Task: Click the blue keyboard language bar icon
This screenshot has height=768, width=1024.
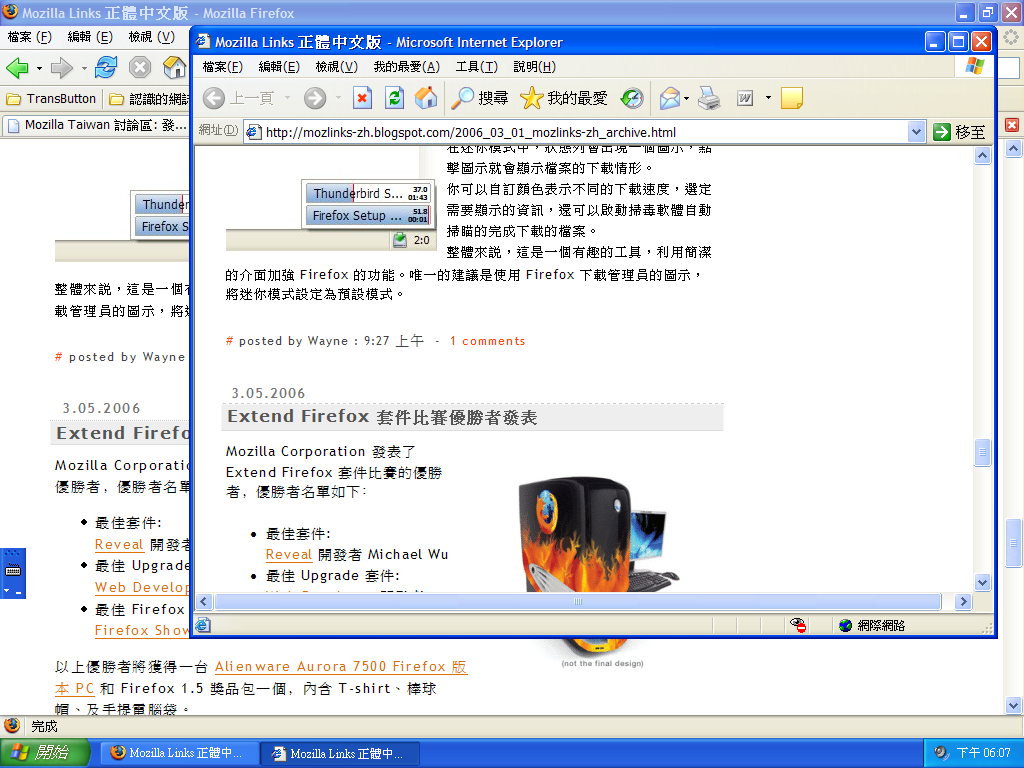Action: coord(12,570)
